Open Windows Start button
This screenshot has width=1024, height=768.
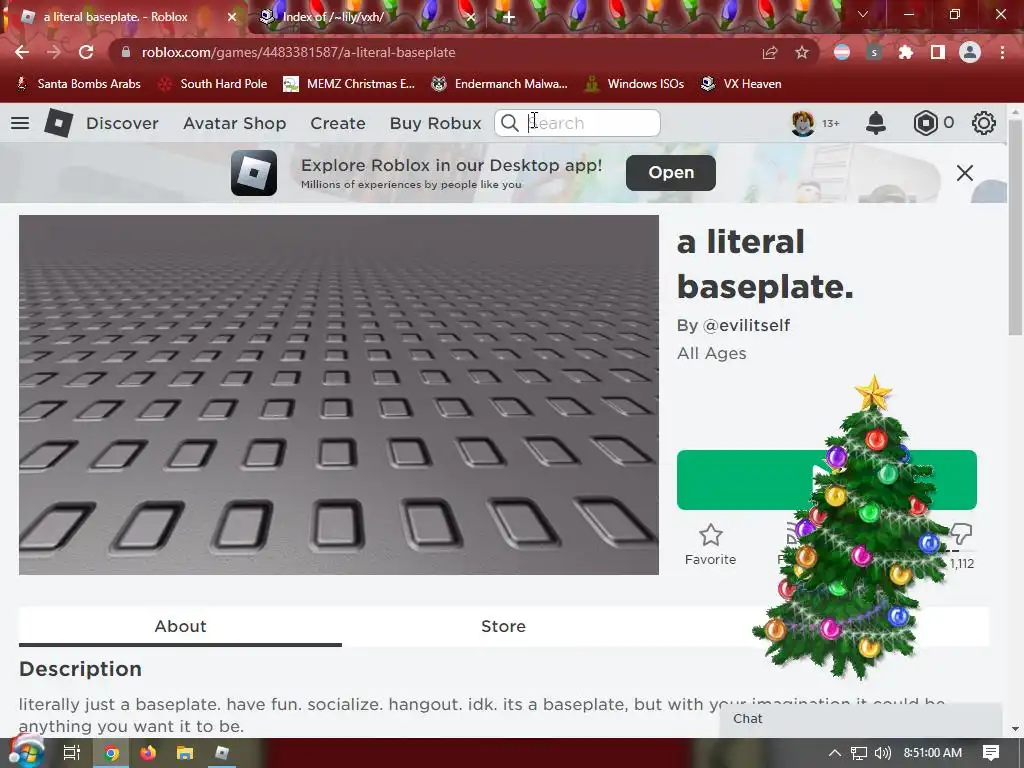[x=25, y=752]
